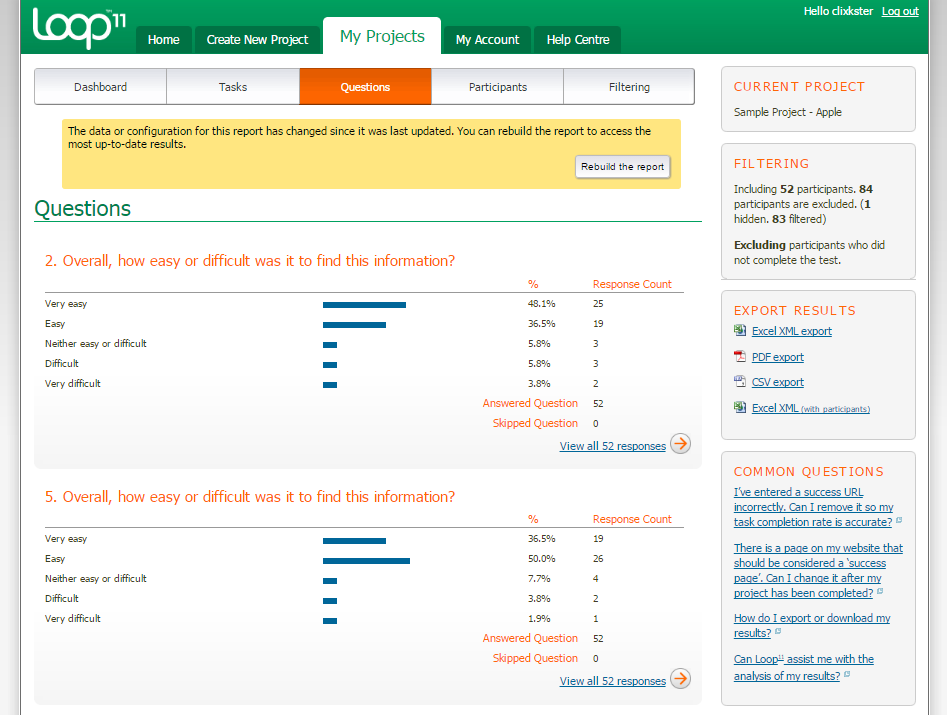This screenshot has height=715, width=947.
Task: Open 'There is a page on my website' question
Action: (818, 571)
